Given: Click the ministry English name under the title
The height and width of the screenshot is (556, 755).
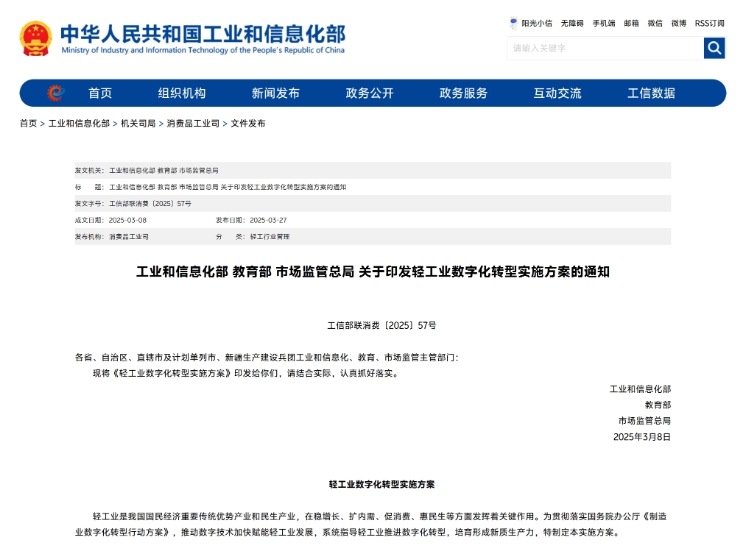Looking at the screenshot, I should click(x=203, y=50).
